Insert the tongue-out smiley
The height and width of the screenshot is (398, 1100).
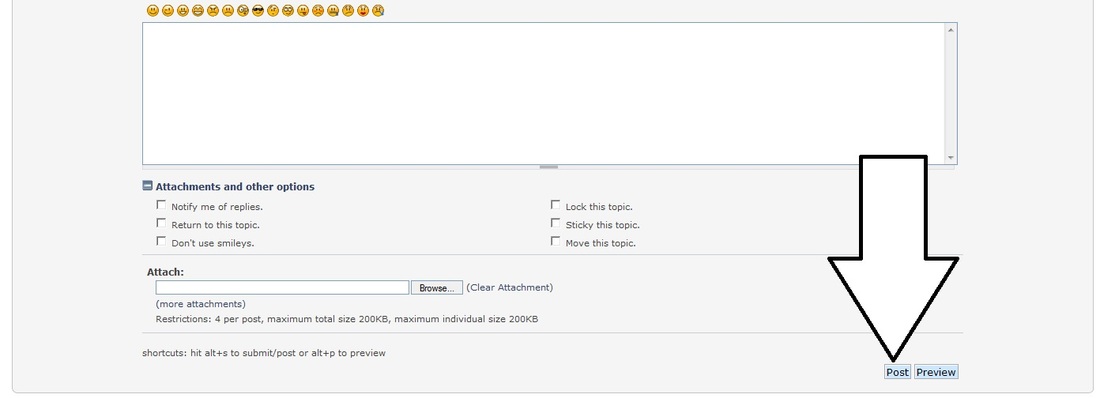point(303,11)
